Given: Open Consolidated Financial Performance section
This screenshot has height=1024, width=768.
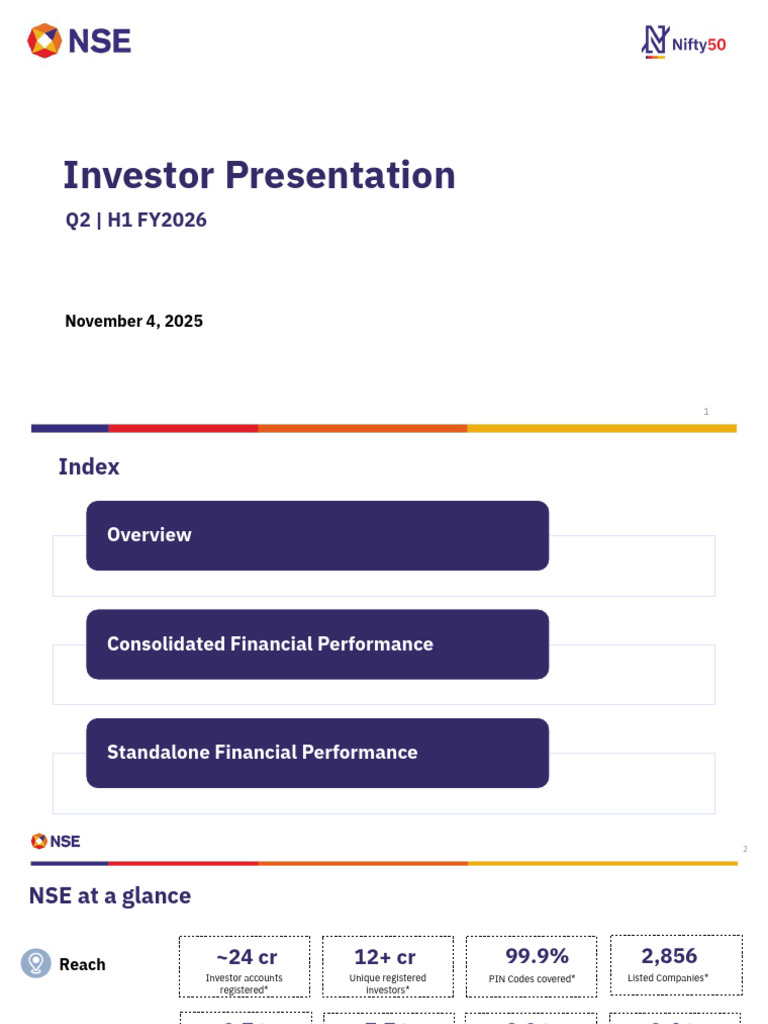Looking at the screenshot, I should (x=317, y=644).
